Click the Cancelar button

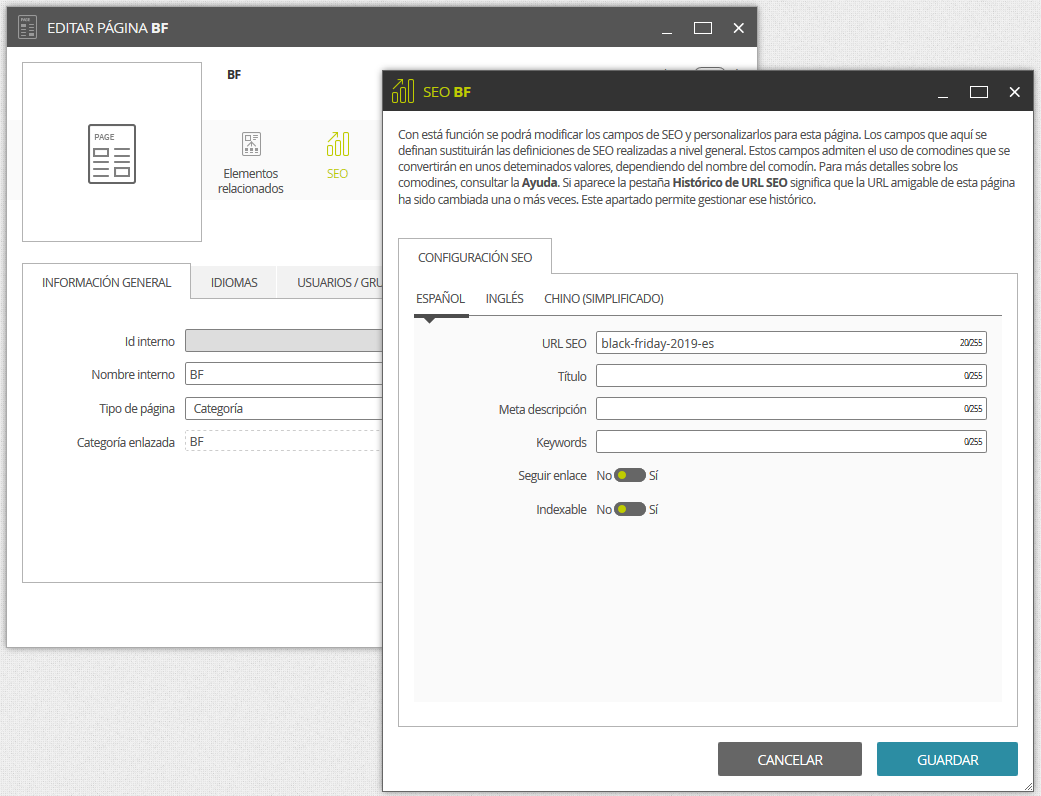click(789, 759)
